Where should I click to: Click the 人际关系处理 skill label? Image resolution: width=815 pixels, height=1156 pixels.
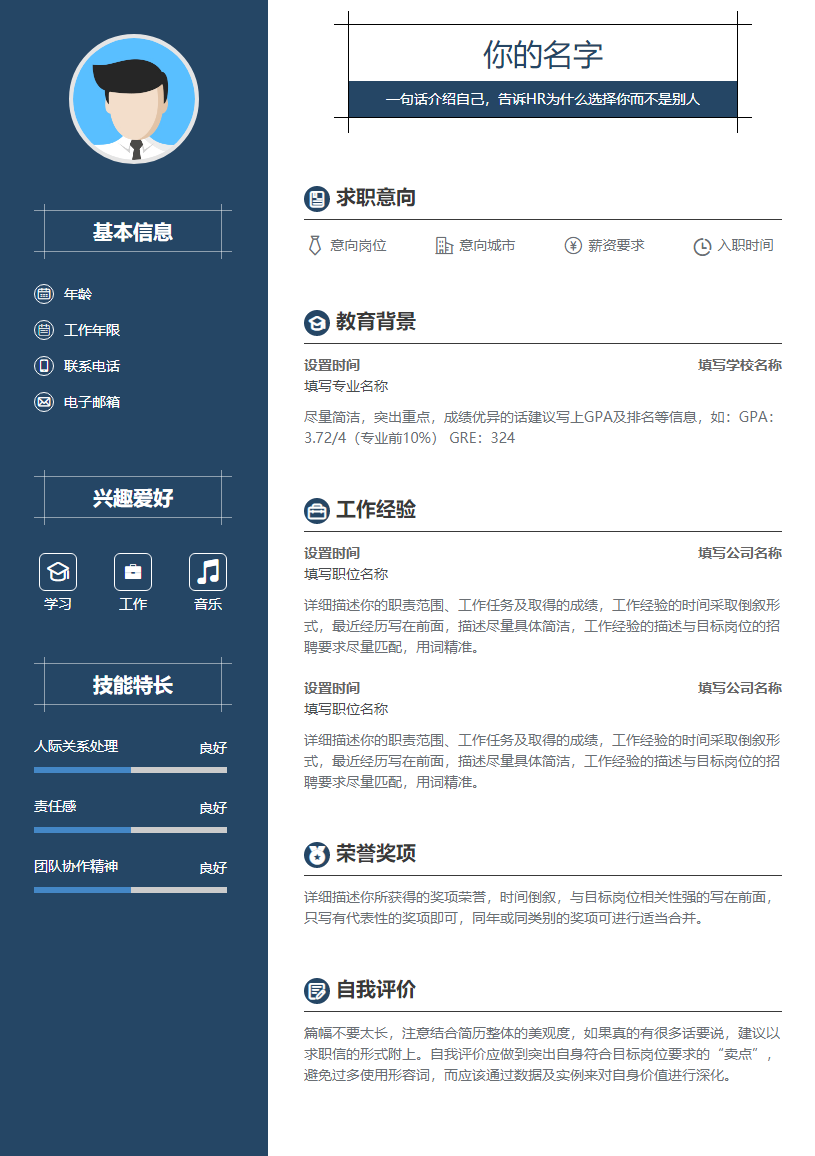(76, 746)
